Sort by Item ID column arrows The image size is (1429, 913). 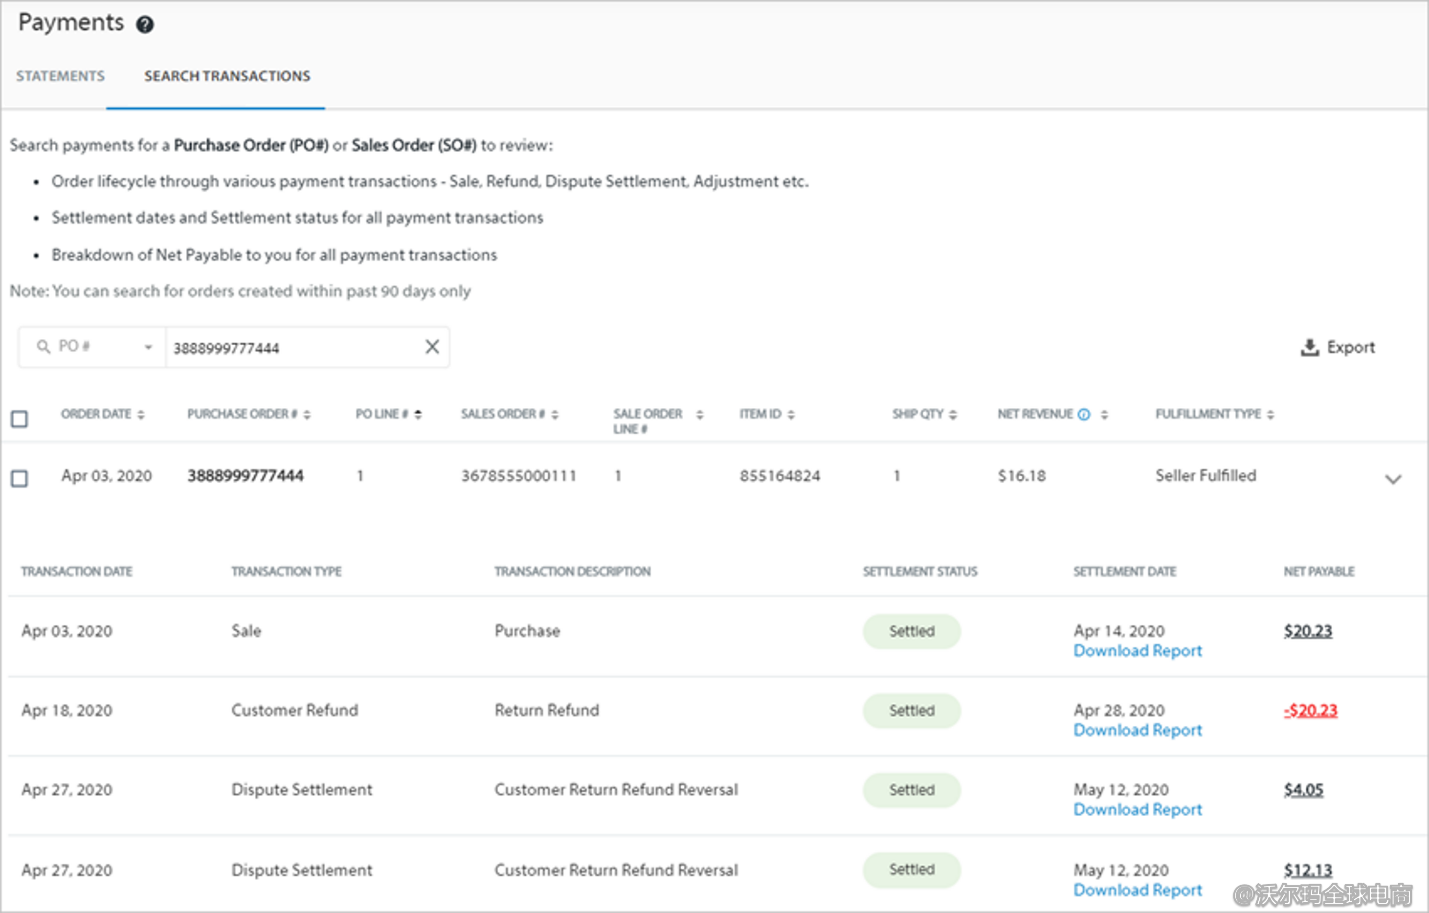(x=791, y=415)
